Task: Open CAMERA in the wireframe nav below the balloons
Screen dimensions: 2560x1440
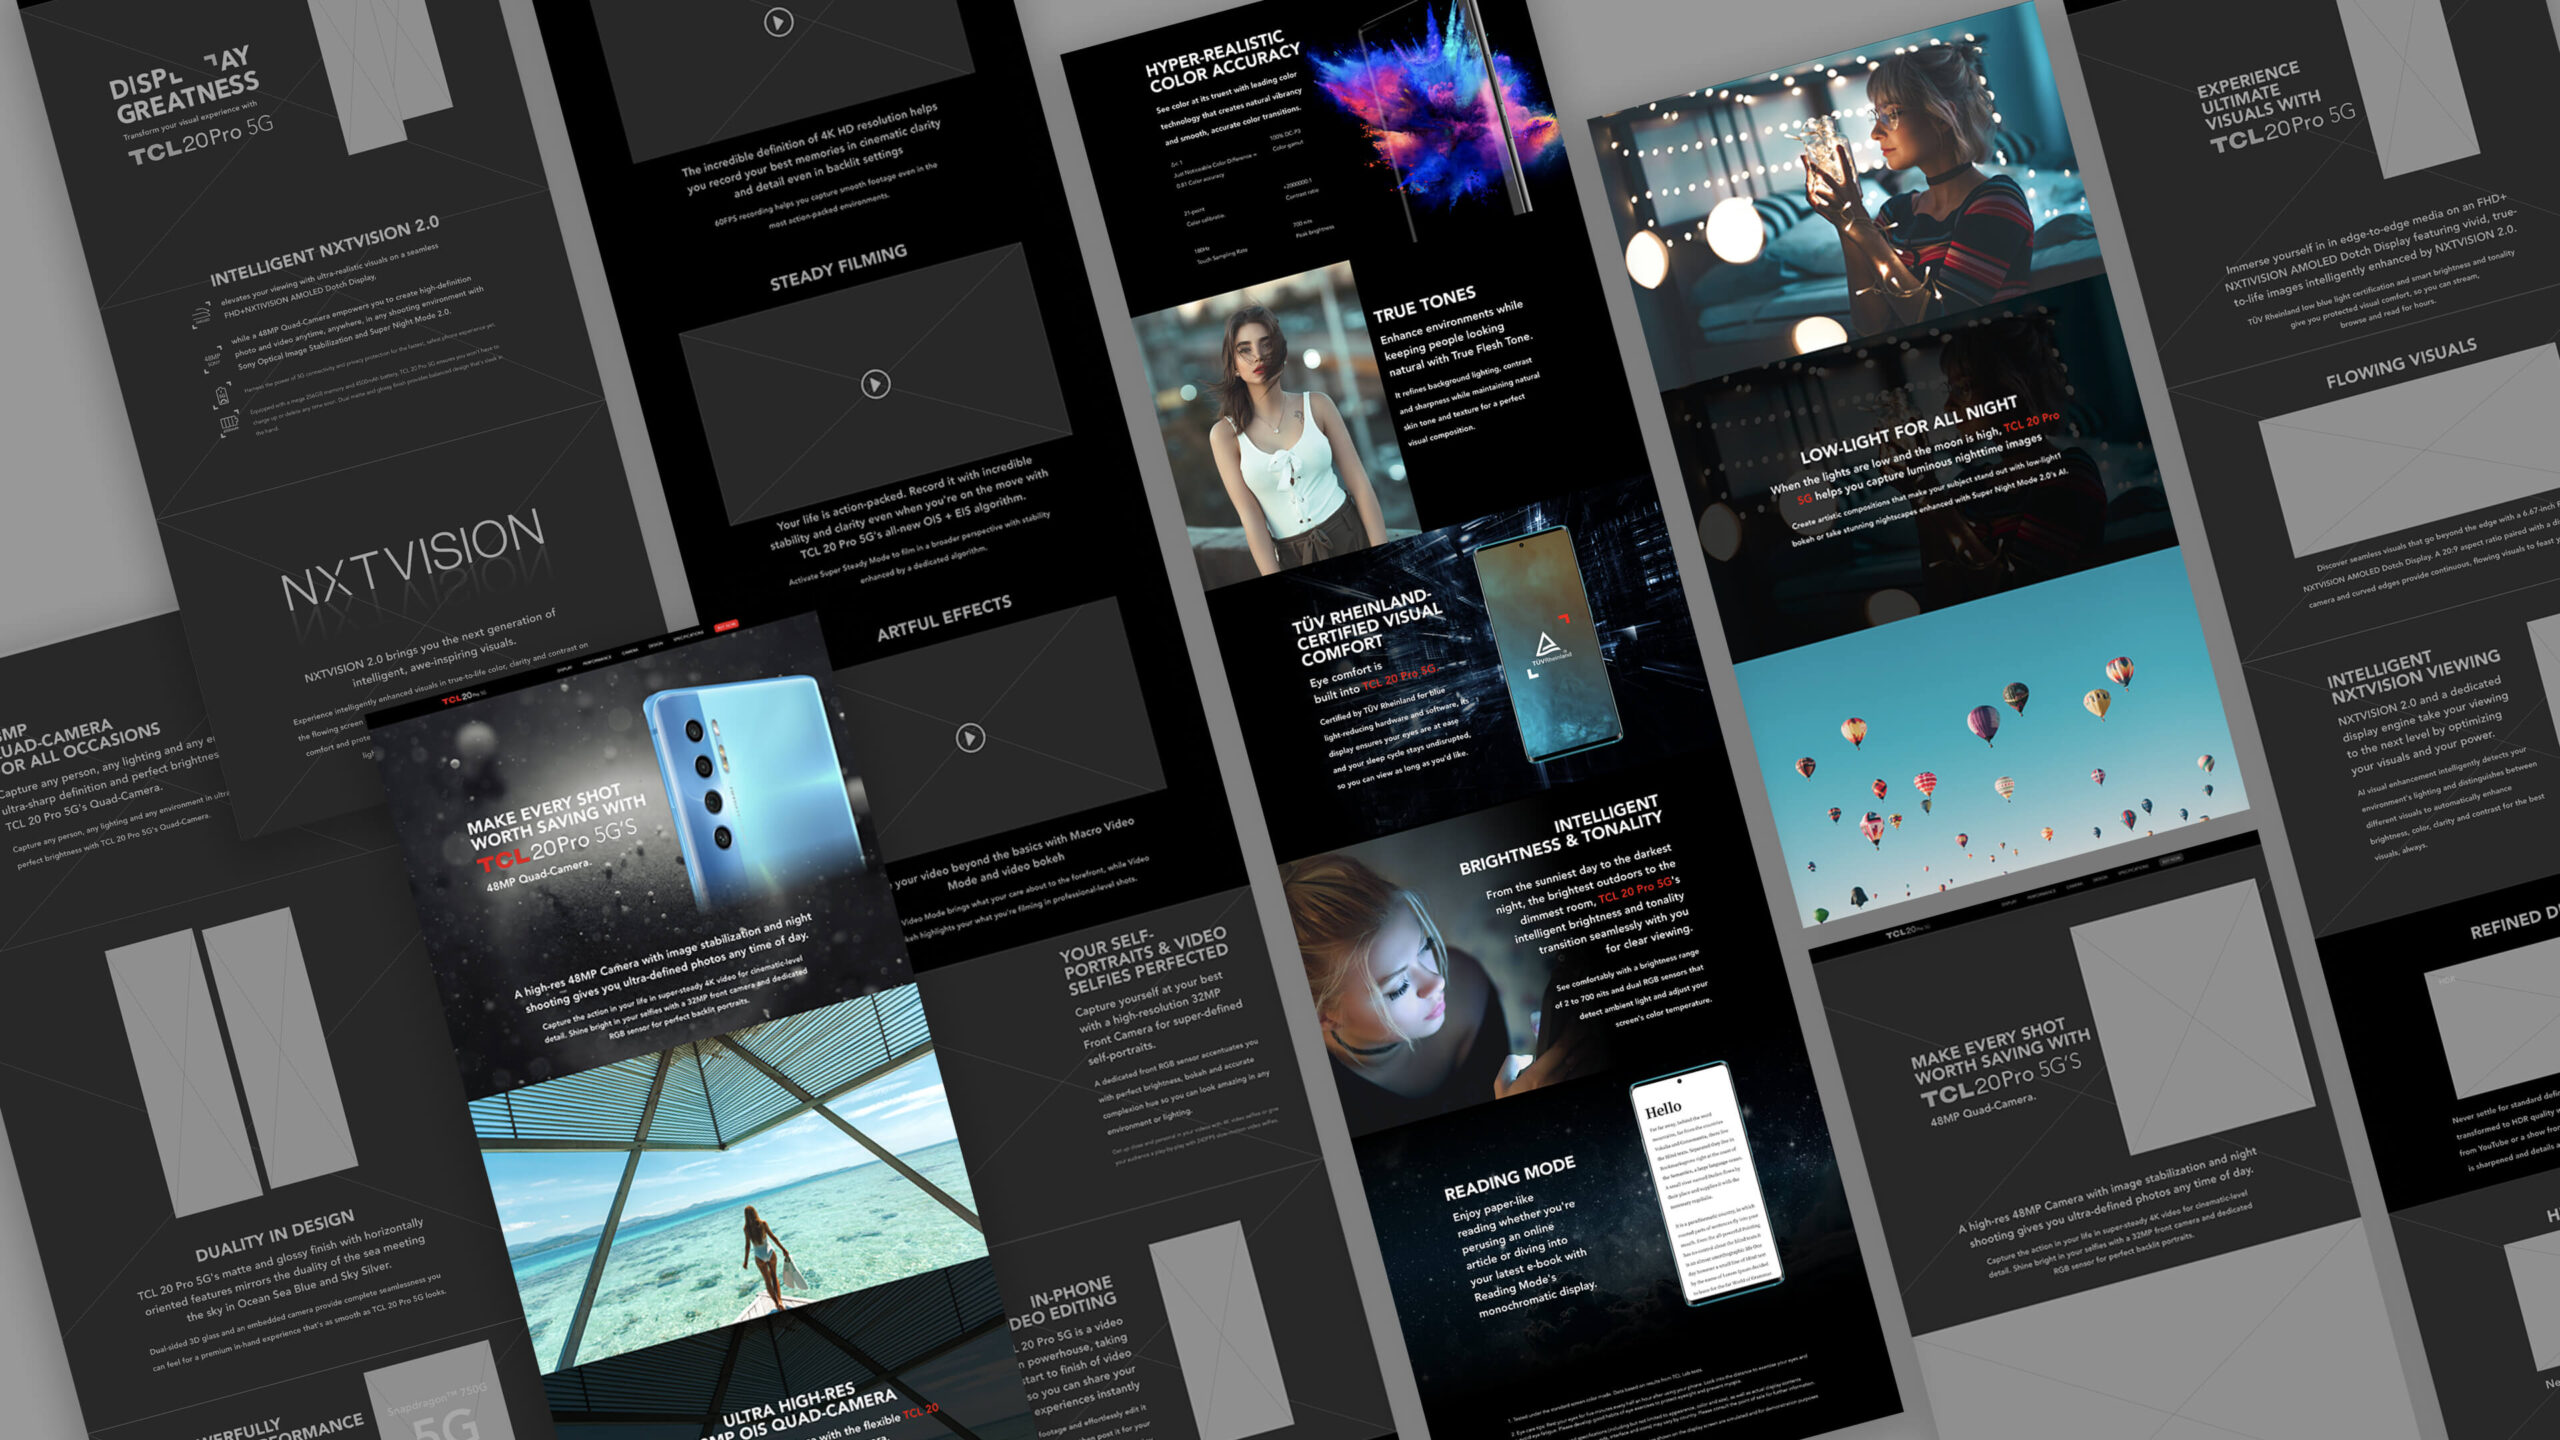Action: pos(2075,885)
